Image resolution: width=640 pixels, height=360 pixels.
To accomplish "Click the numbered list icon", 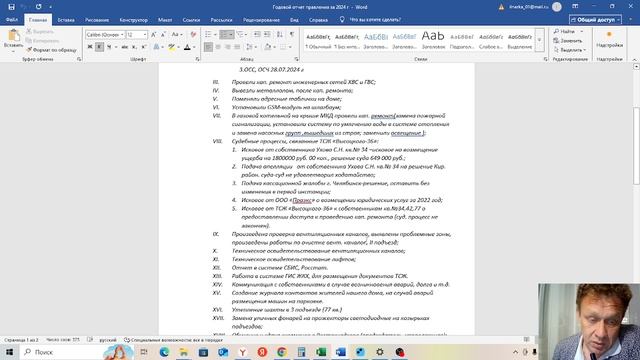I will 224,34.
